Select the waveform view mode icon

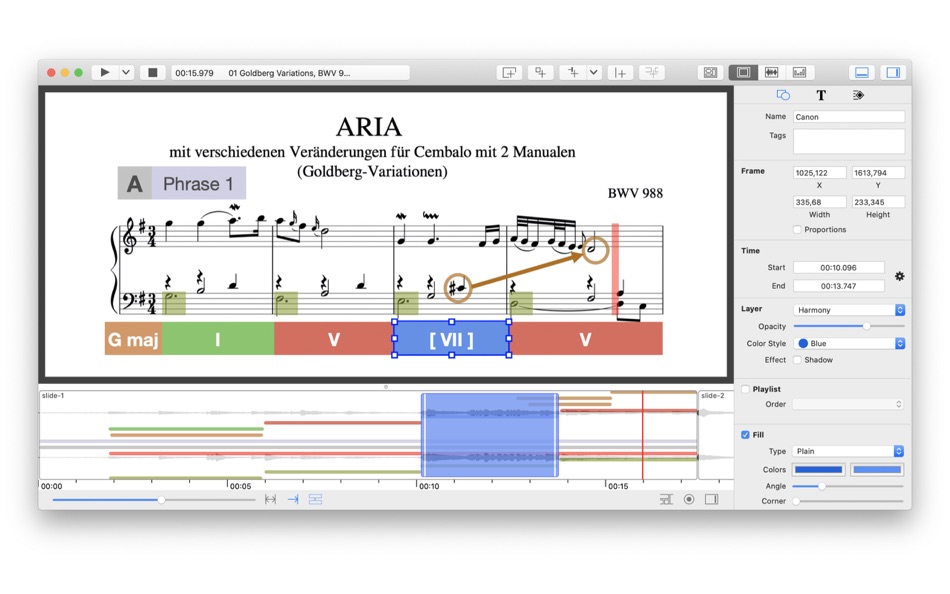tap(771, 73)
